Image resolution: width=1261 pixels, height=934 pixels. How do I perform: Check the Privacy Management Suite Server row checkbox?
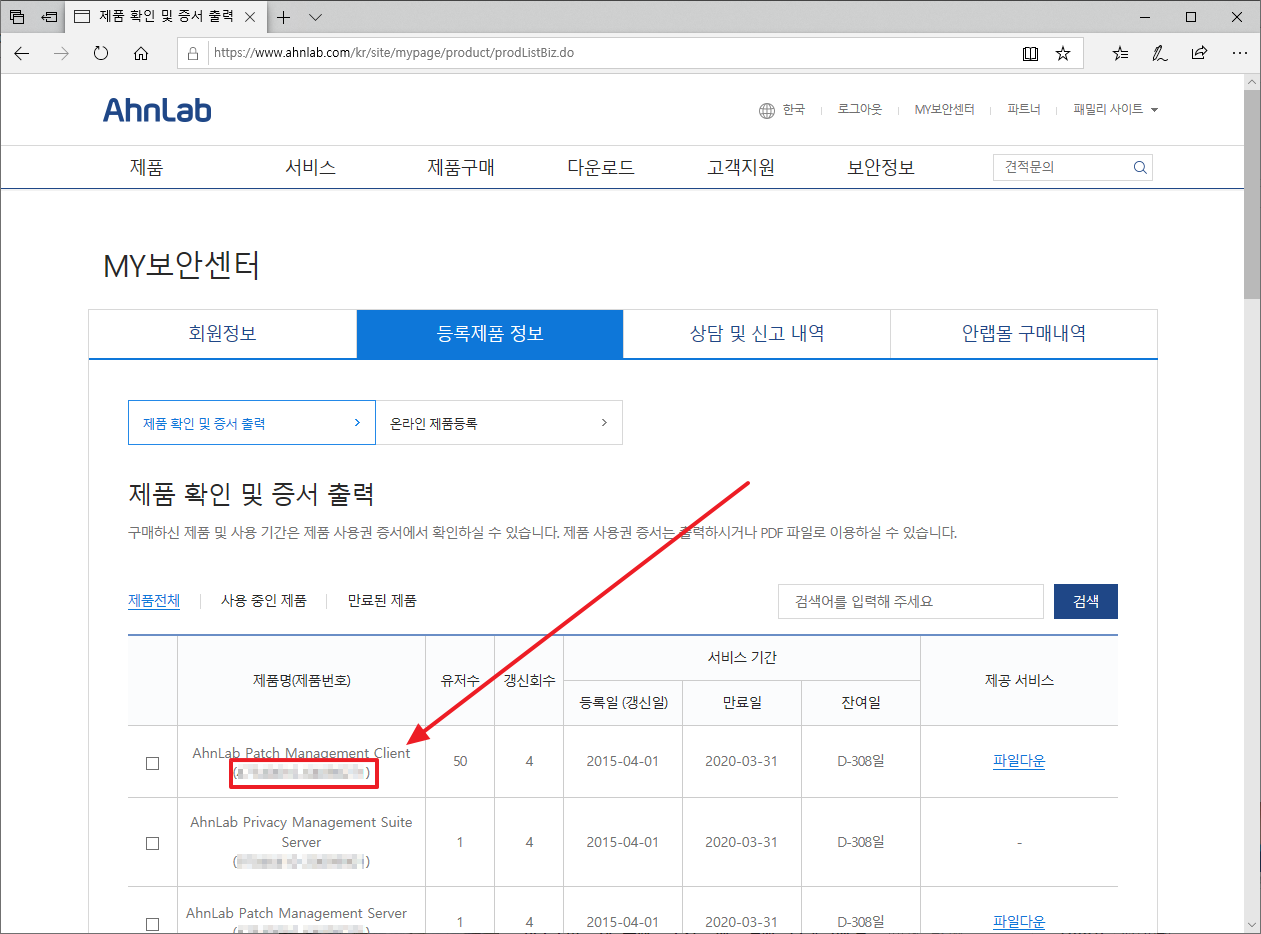(x=152, y=843)
